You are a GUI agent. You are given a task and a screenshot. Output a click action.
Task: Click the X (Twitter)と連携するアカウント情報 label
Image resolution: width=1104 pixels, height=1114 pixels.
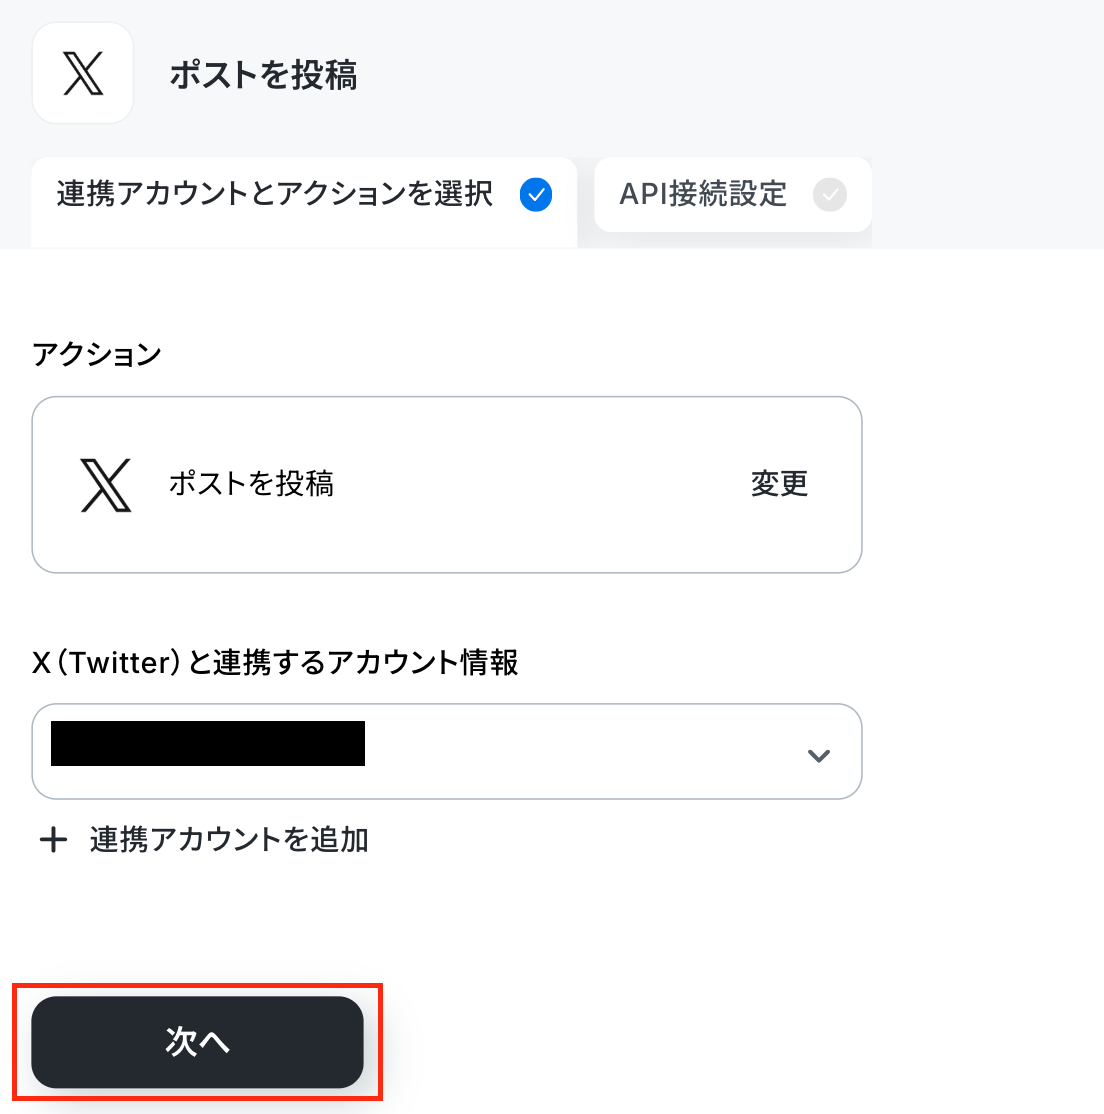275,662
